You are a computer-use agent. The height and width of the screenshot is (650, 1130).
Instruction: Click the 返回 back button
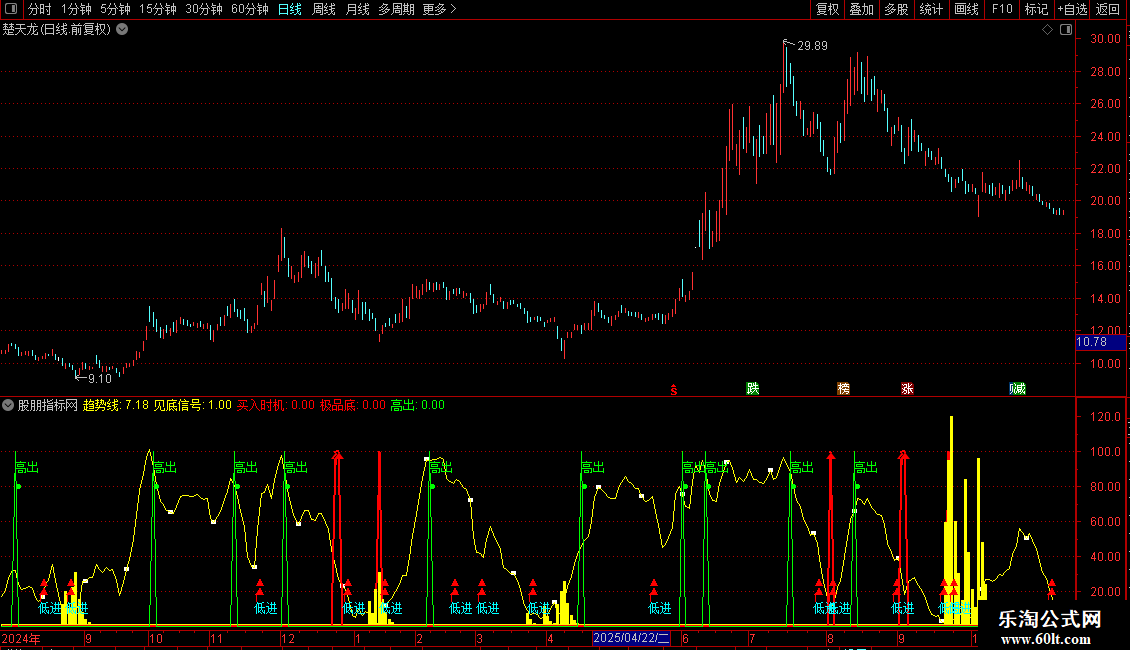pos(1108,9)
